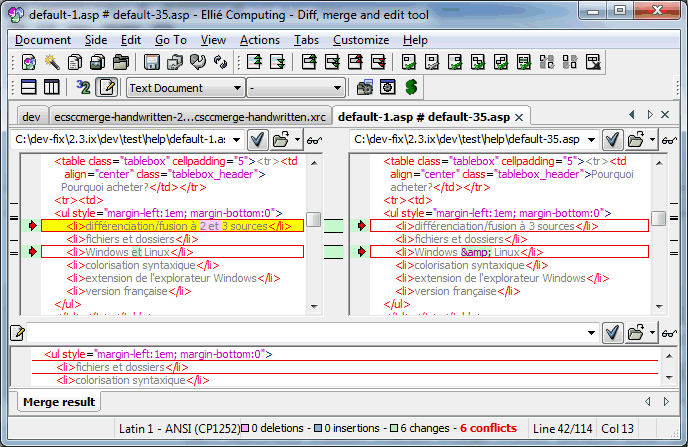Click the folder with camera icon
The image size is (688, 447).
pos(365,87)
